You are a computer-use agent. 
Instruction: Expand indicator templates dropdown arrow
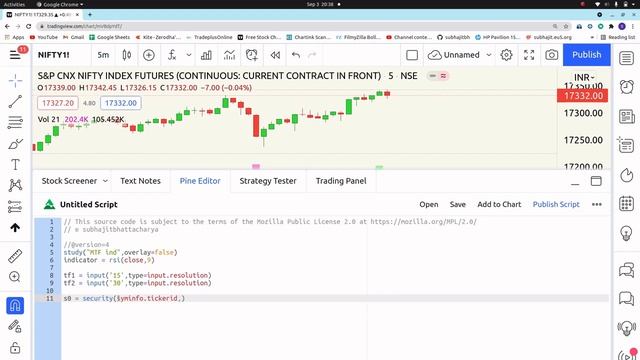pyautogui.click(x=189, y=55)
